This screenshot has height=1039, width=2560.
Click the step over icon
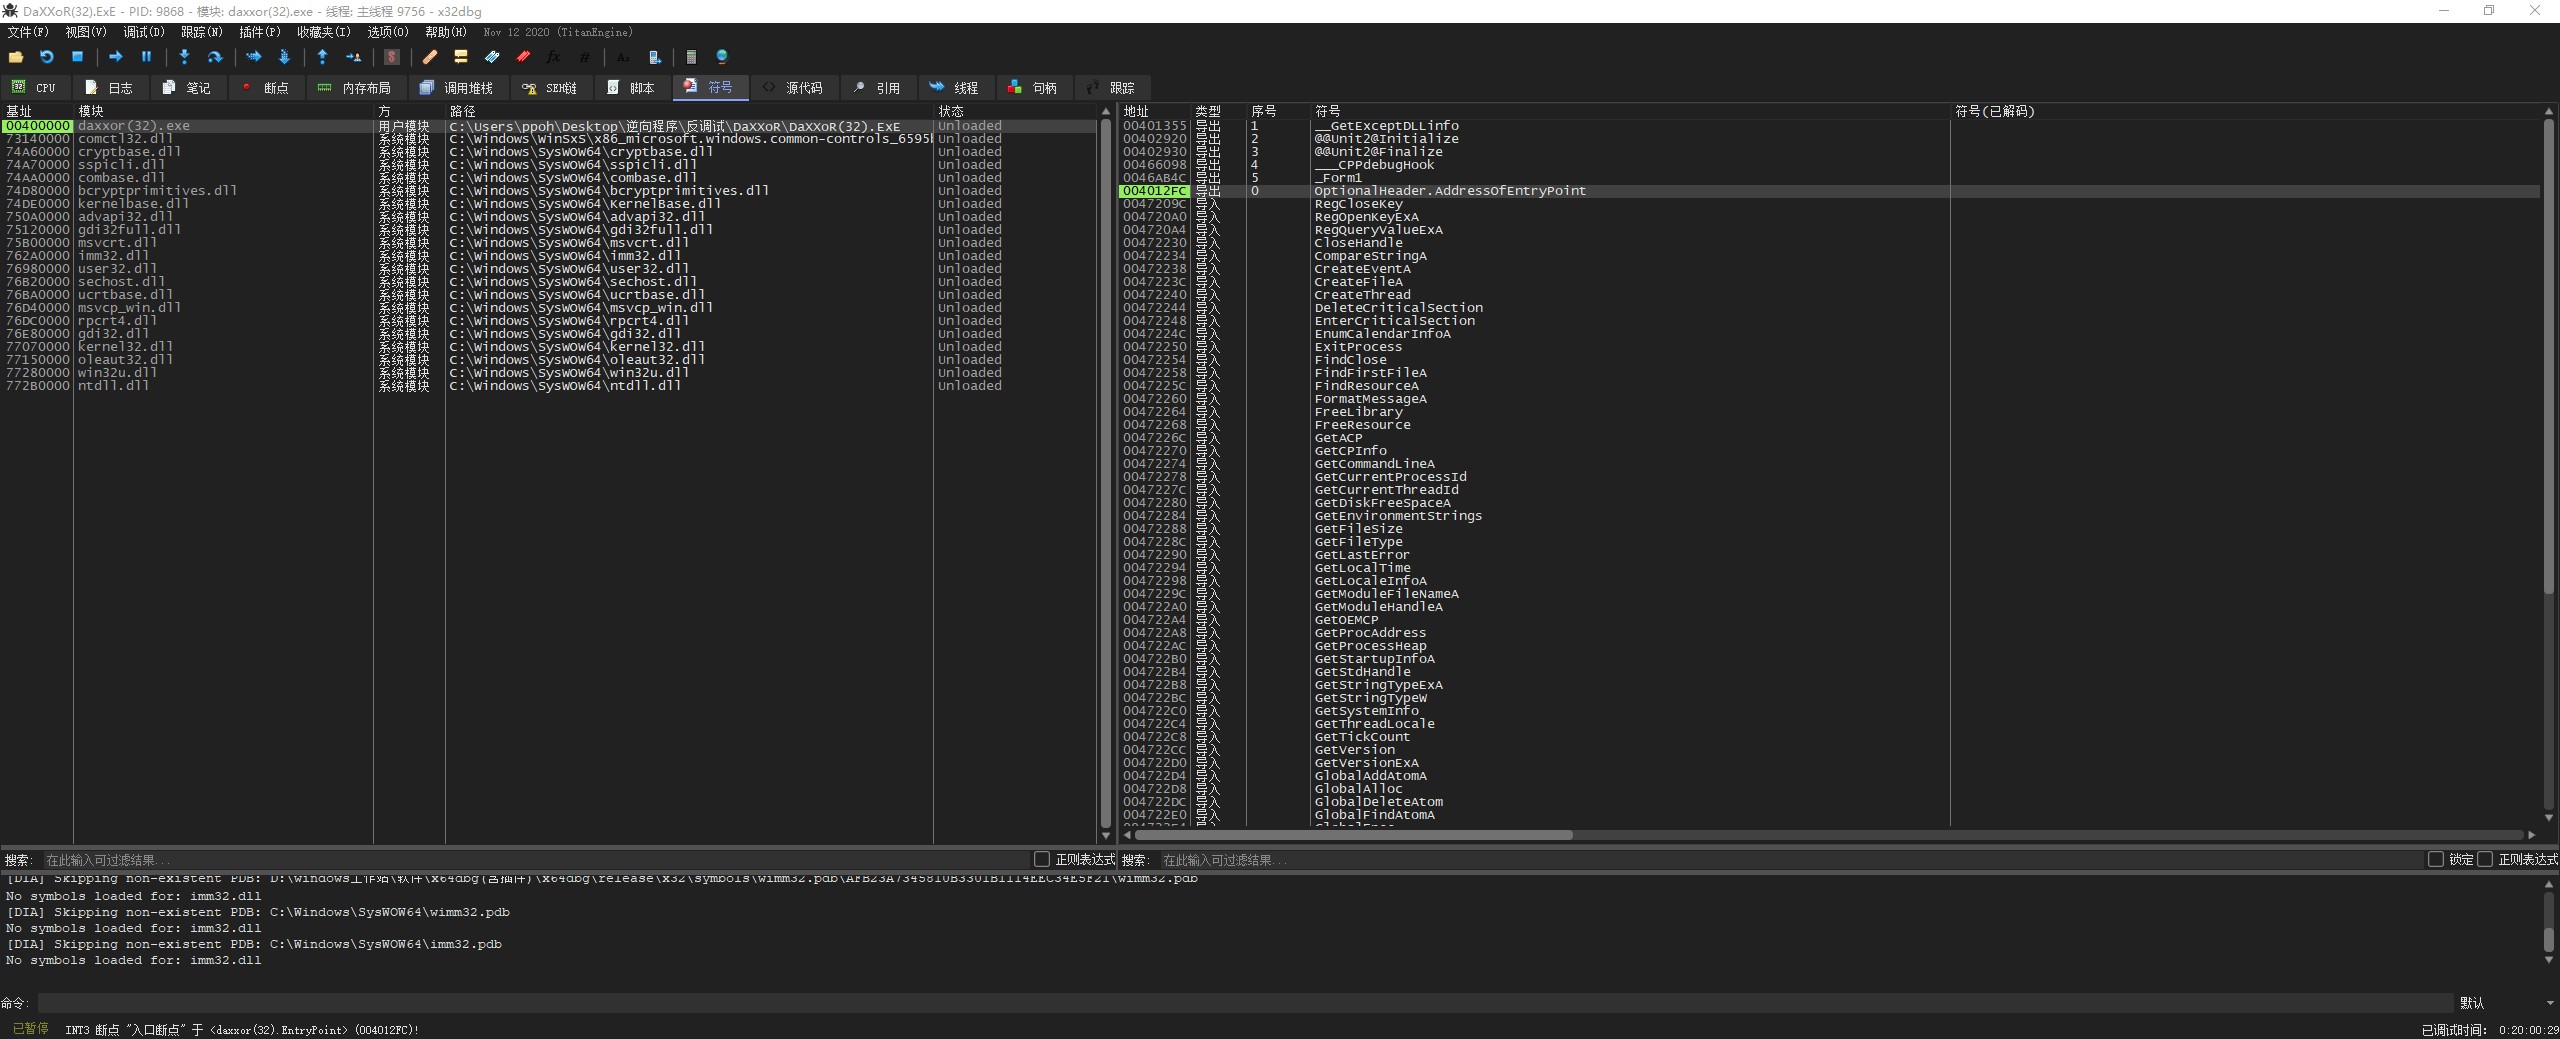(x=214, y=57)
